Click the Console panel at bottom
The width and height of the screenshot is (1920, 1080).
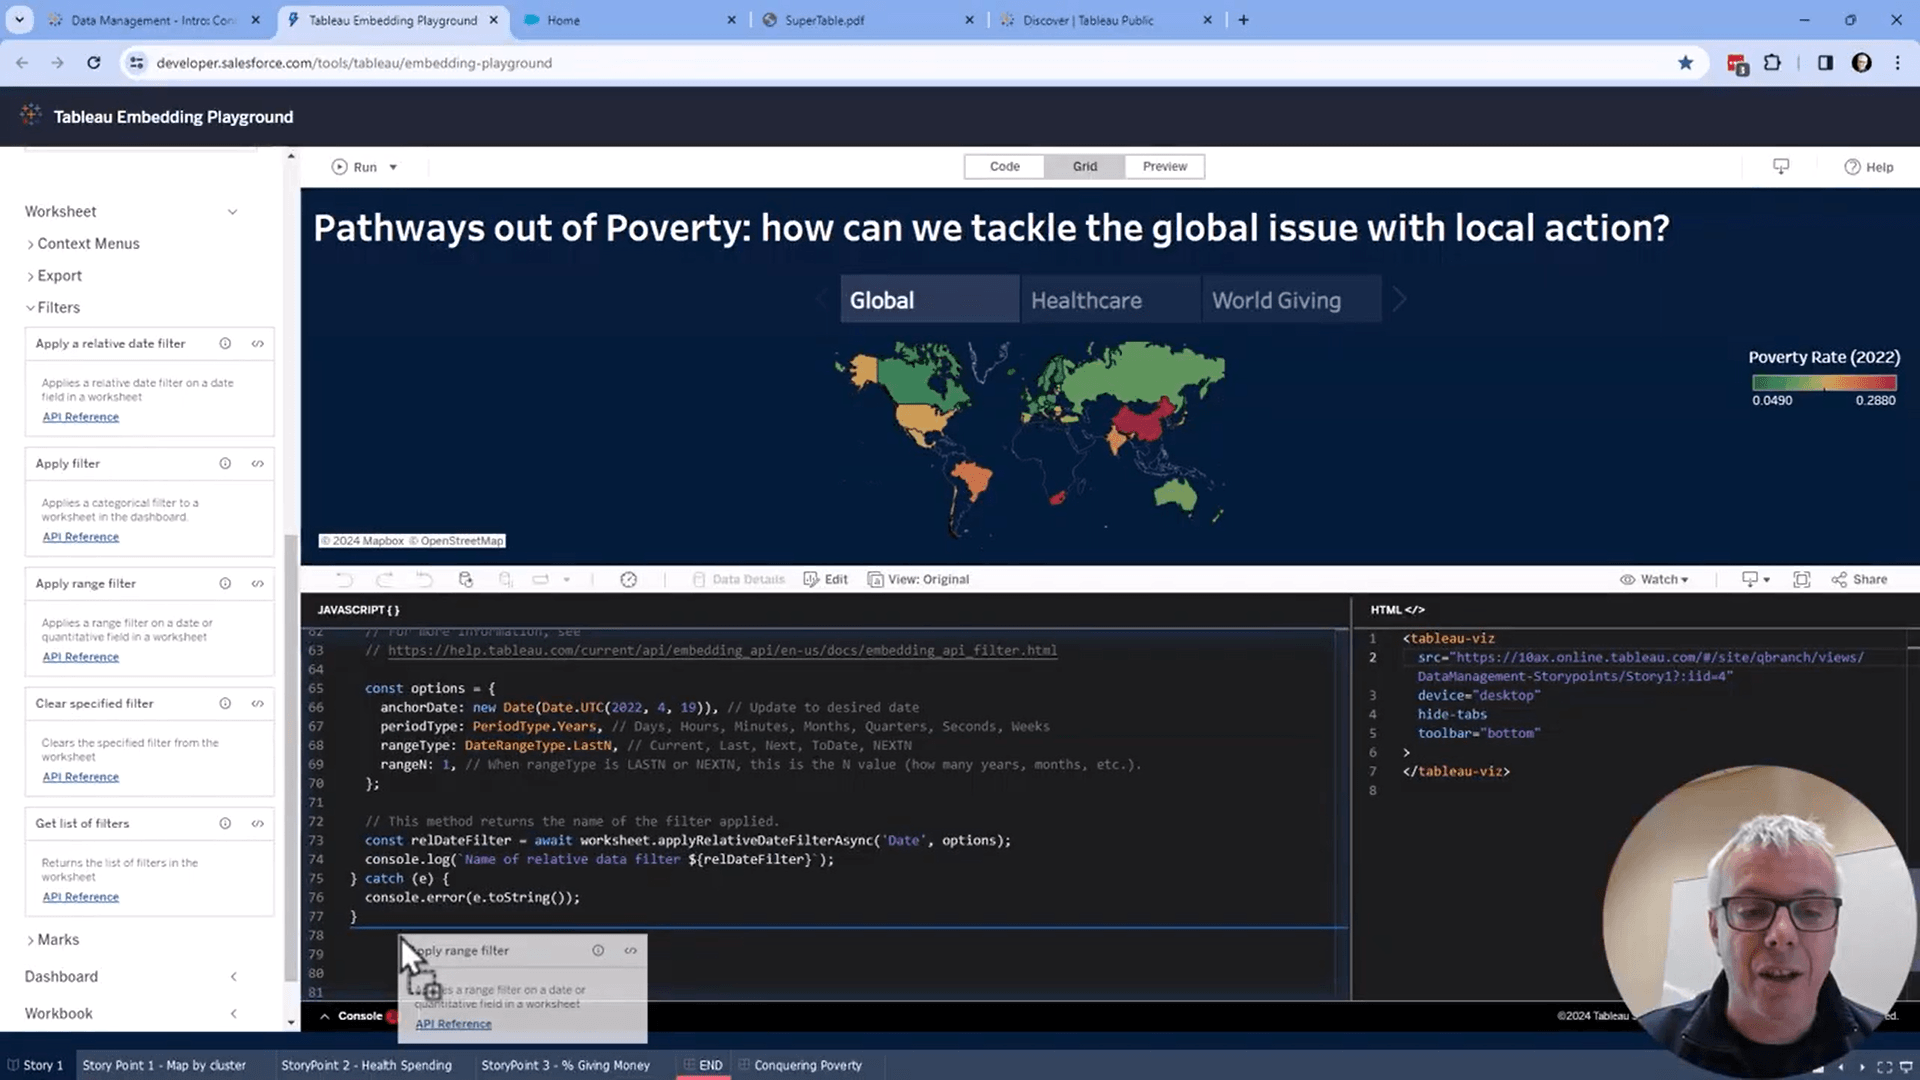pyautogui.click(x=359, y=1015)
